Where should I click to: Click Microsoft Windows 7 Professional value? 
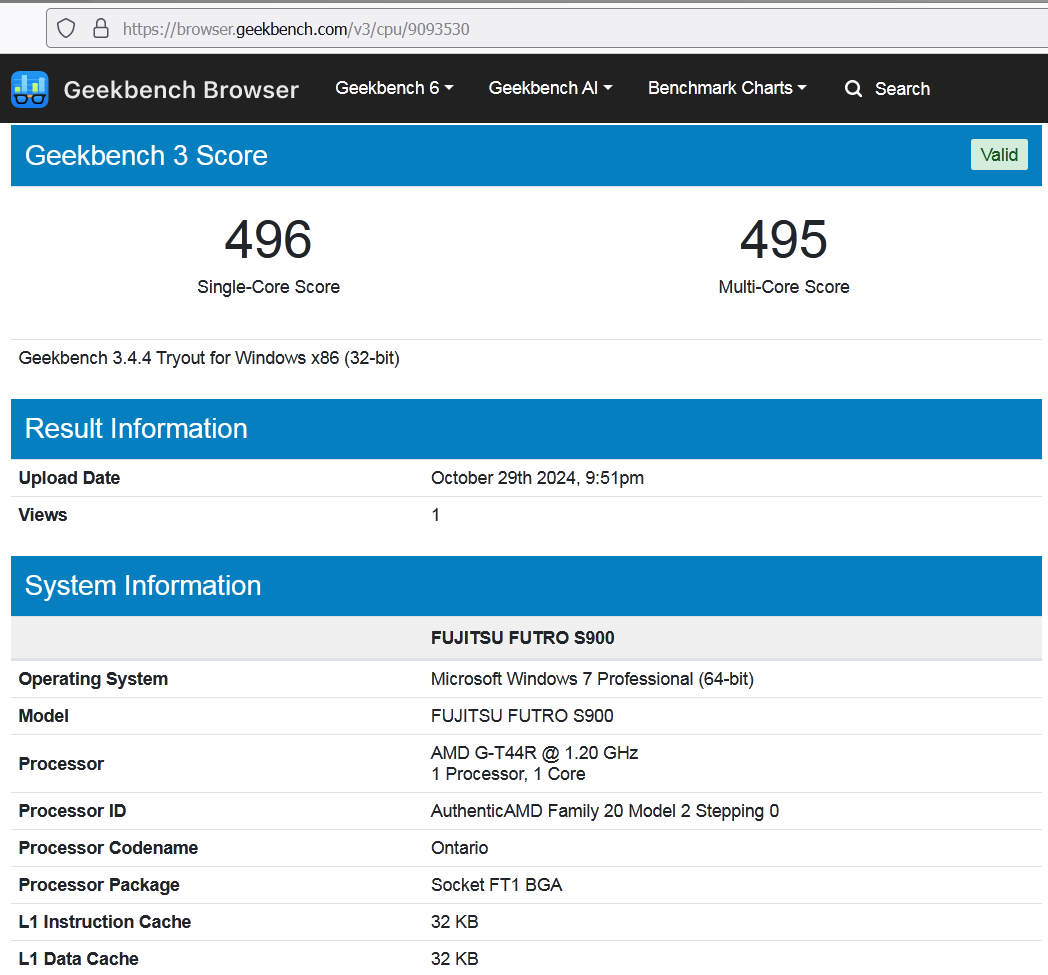[x=592, y=679]
